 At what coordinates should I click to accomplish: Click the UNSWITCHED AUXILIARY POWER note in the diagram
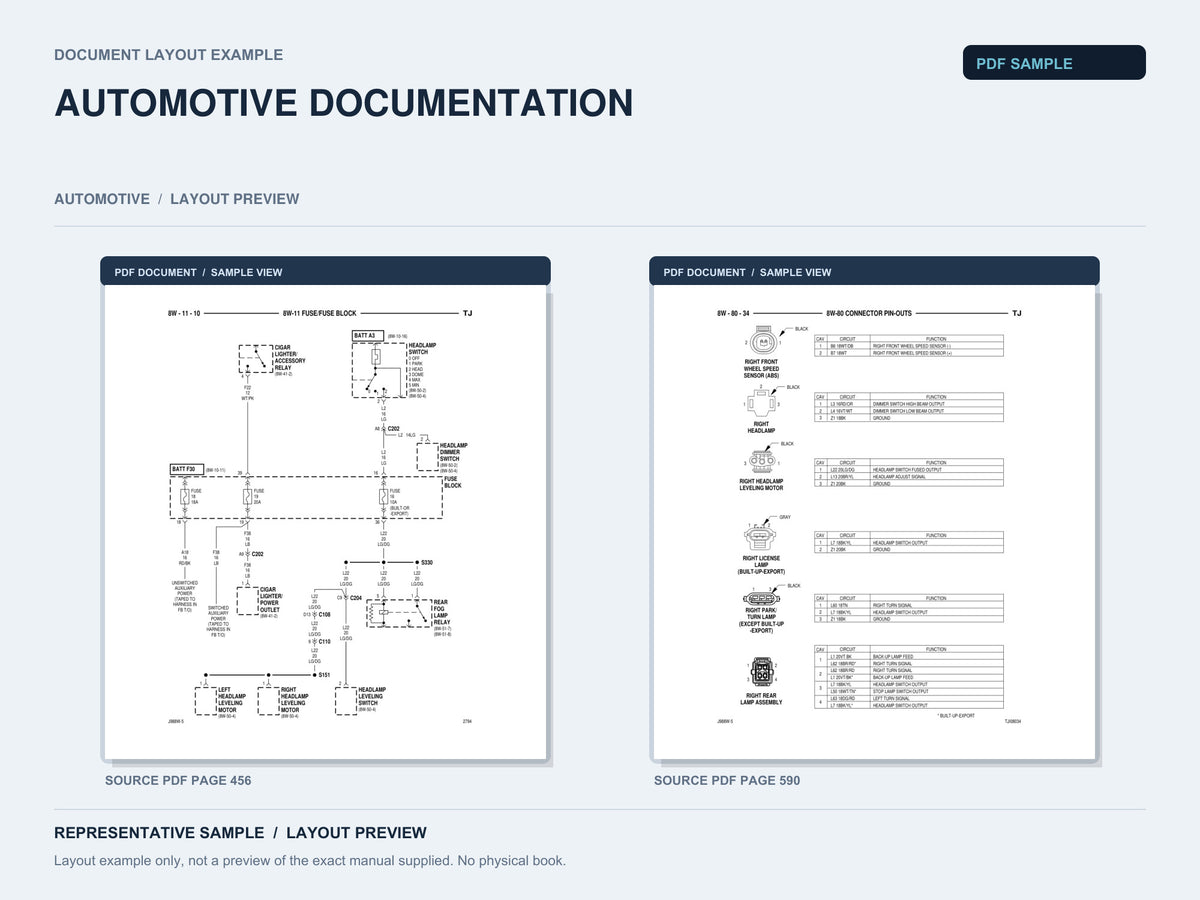point(184,595)
